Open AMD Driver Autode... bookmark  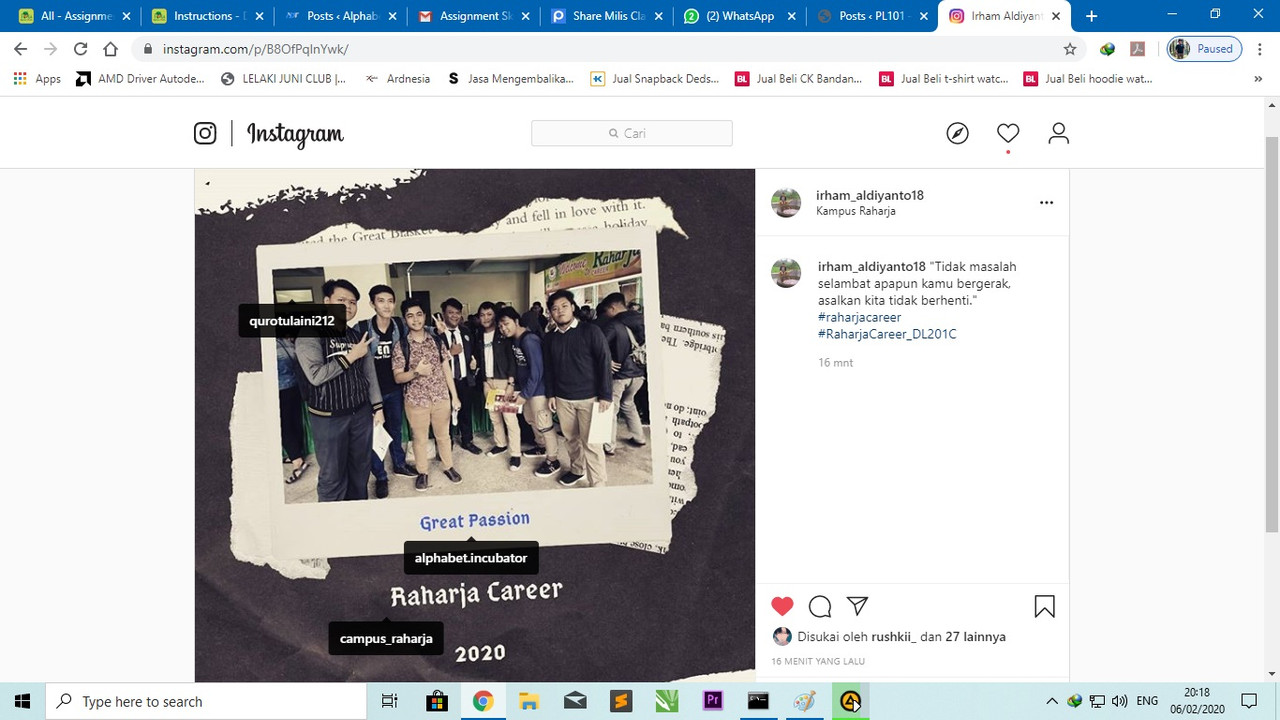tap(140, 79)
